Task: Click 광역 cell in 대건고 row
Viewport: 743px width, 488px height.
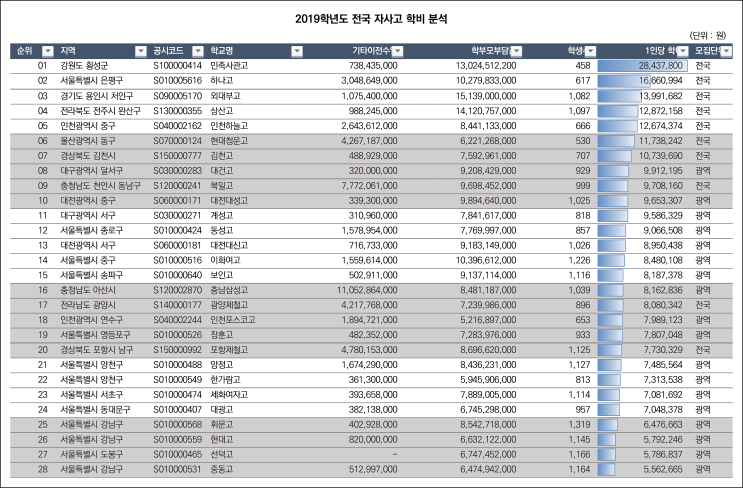Action: 703,171
